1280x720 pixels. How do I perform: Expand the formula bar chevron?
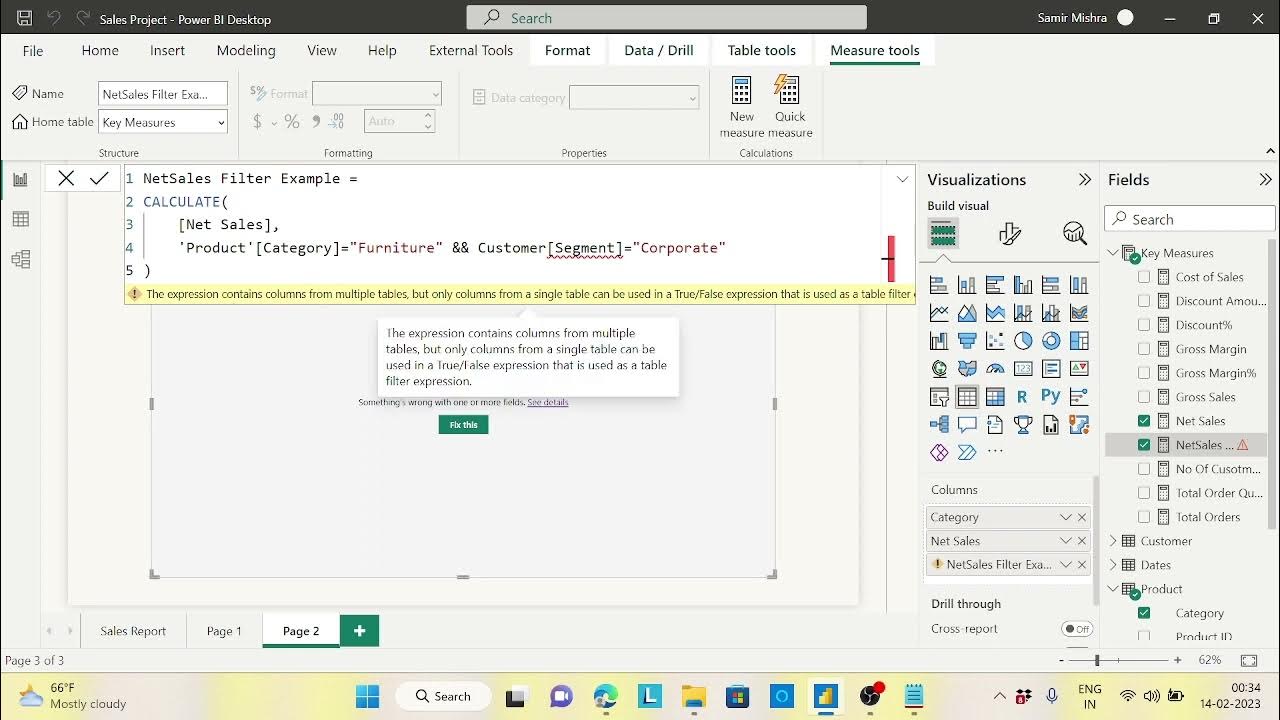click(902, 179)
